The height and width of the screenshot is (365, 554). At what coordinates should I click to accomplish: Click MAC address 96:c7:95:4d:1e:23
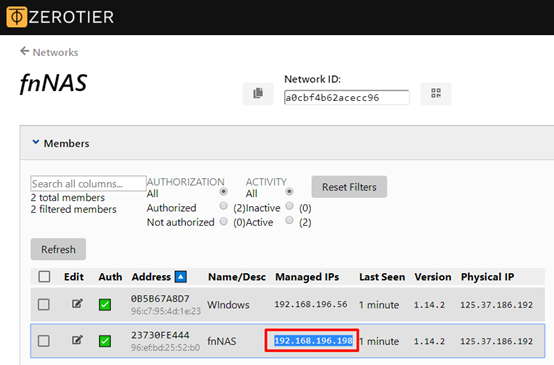[x=166, y=311]
